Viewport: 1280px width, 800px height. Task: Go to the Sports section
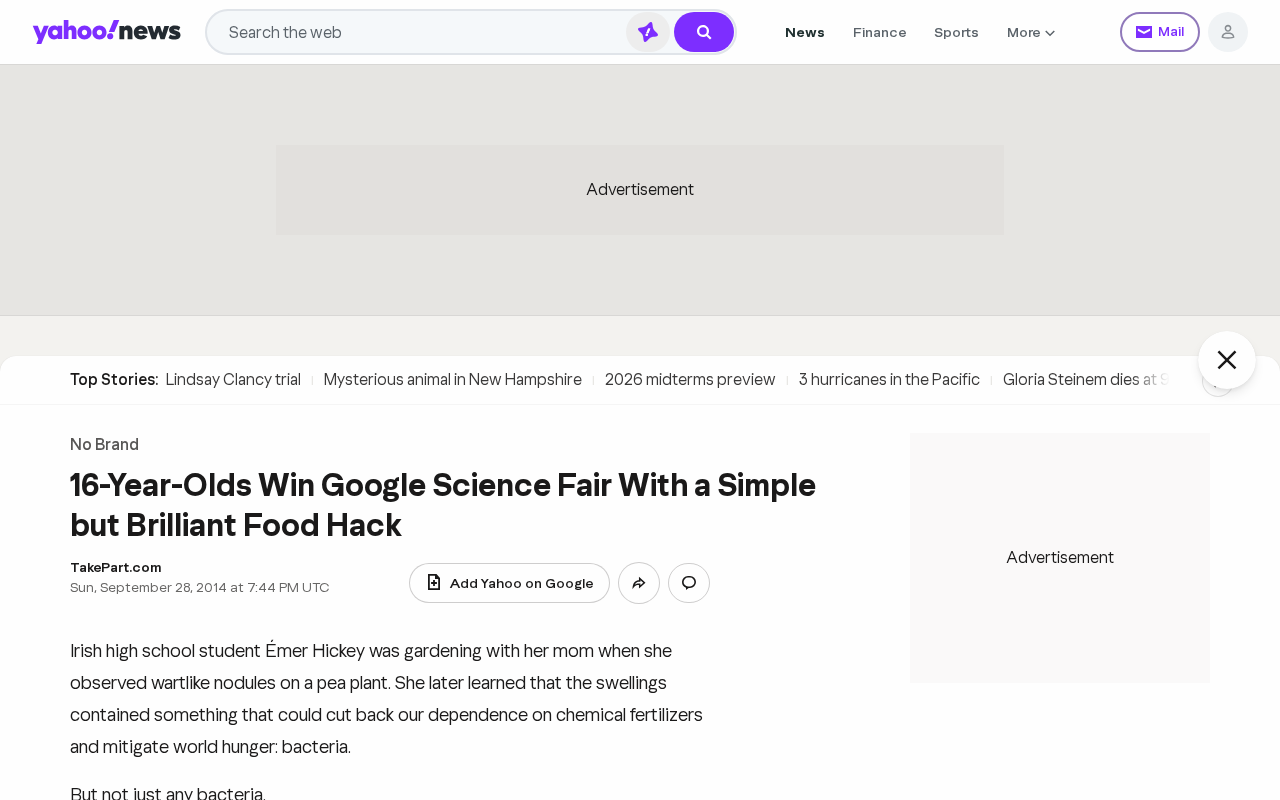point(956,32)
